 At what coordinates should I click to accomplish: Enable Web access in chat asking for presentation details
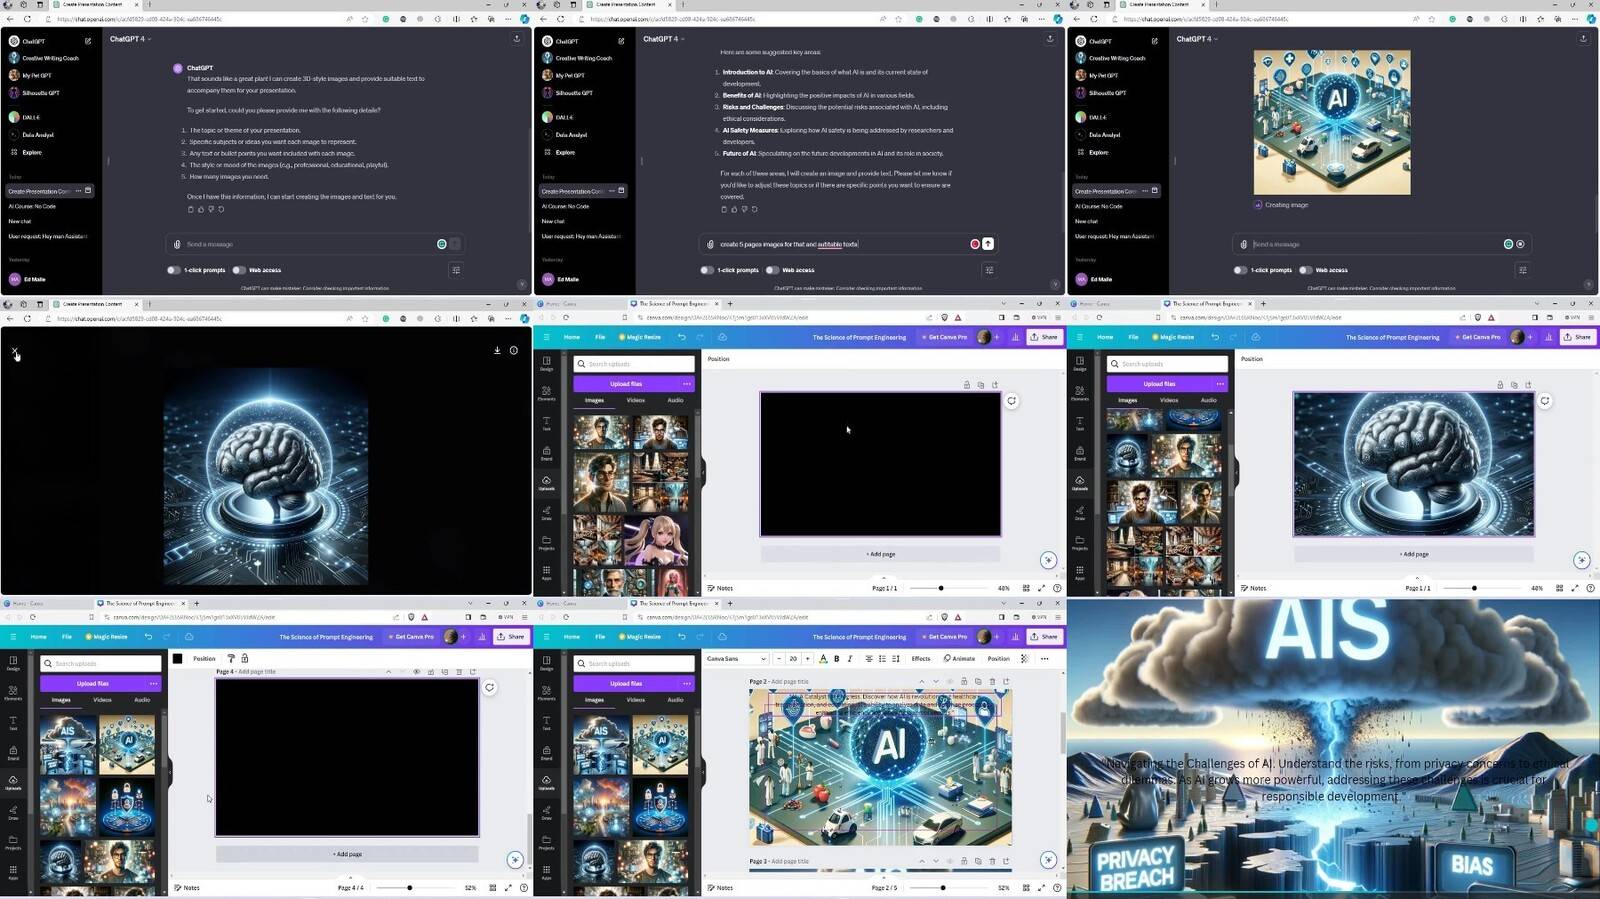[239, 270]
